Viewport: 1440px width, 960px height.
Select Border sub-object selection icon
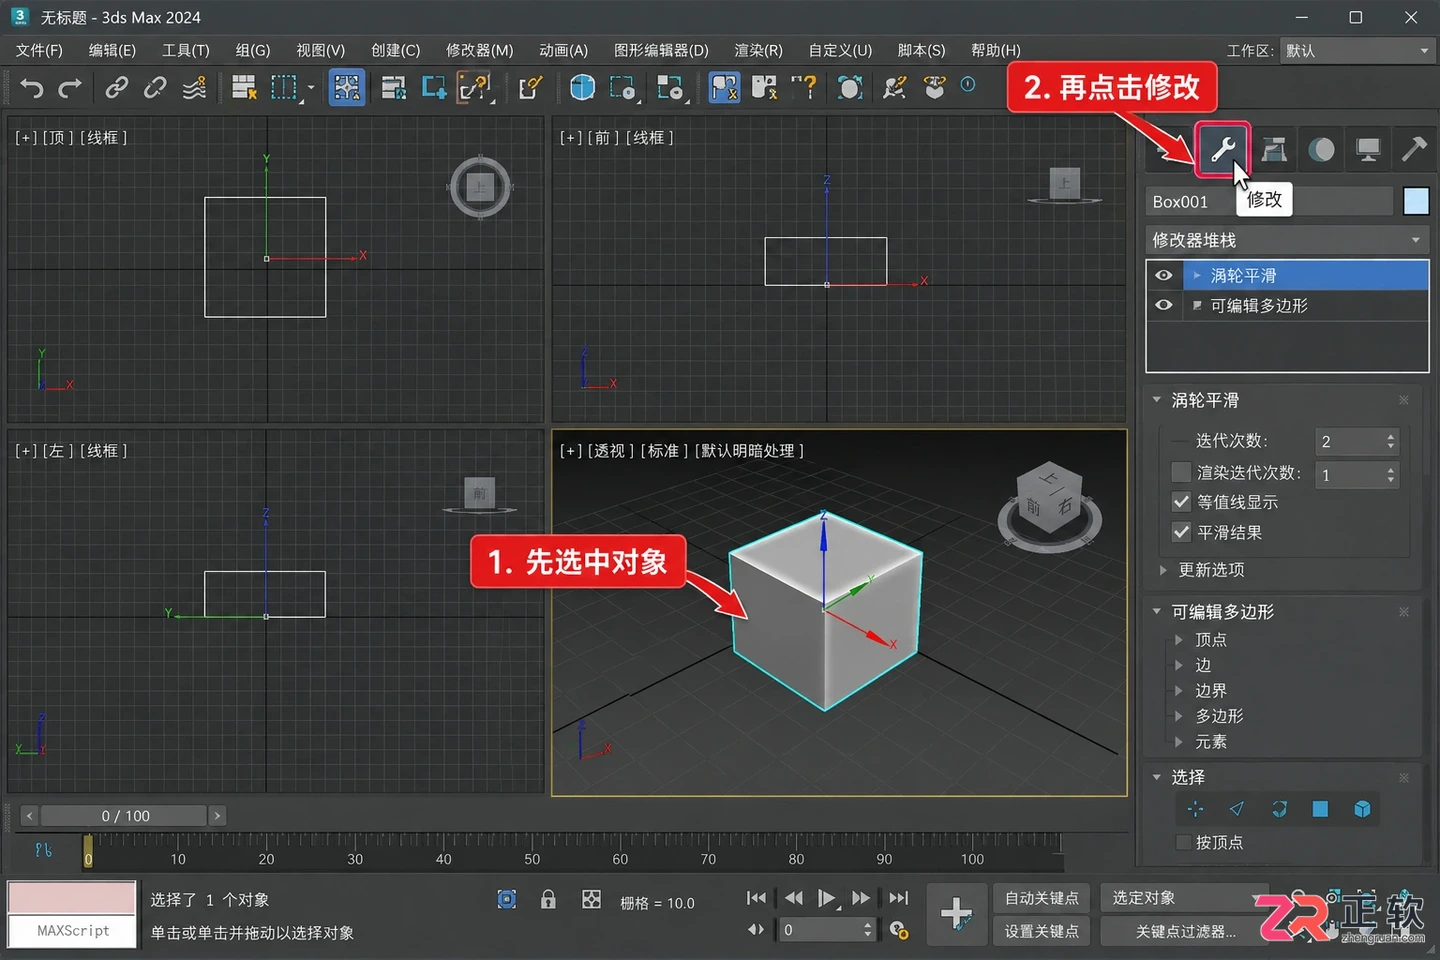[1279, 809]
